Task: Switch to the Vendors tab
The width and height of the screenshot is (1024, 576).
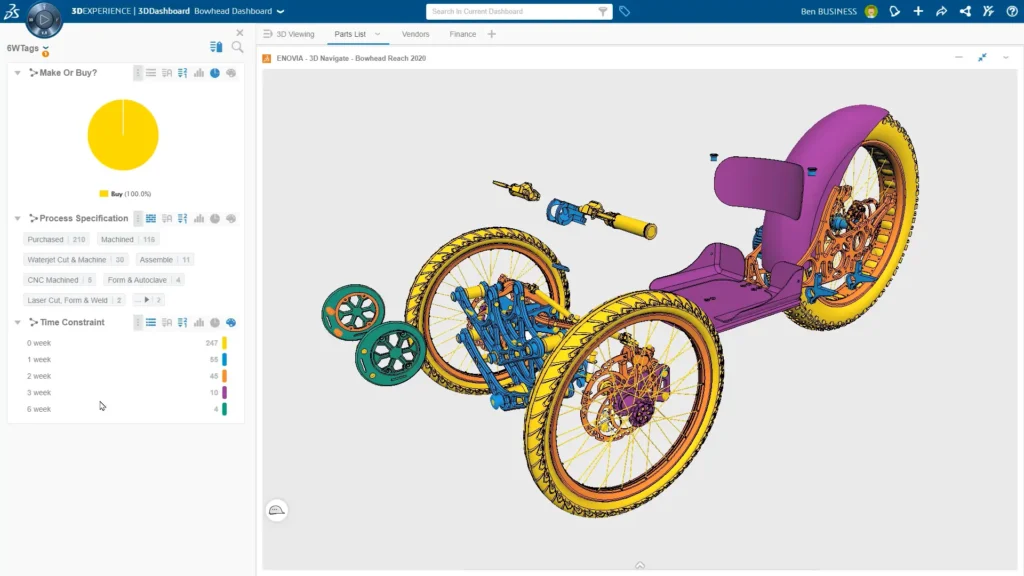Action: [415, 33]
